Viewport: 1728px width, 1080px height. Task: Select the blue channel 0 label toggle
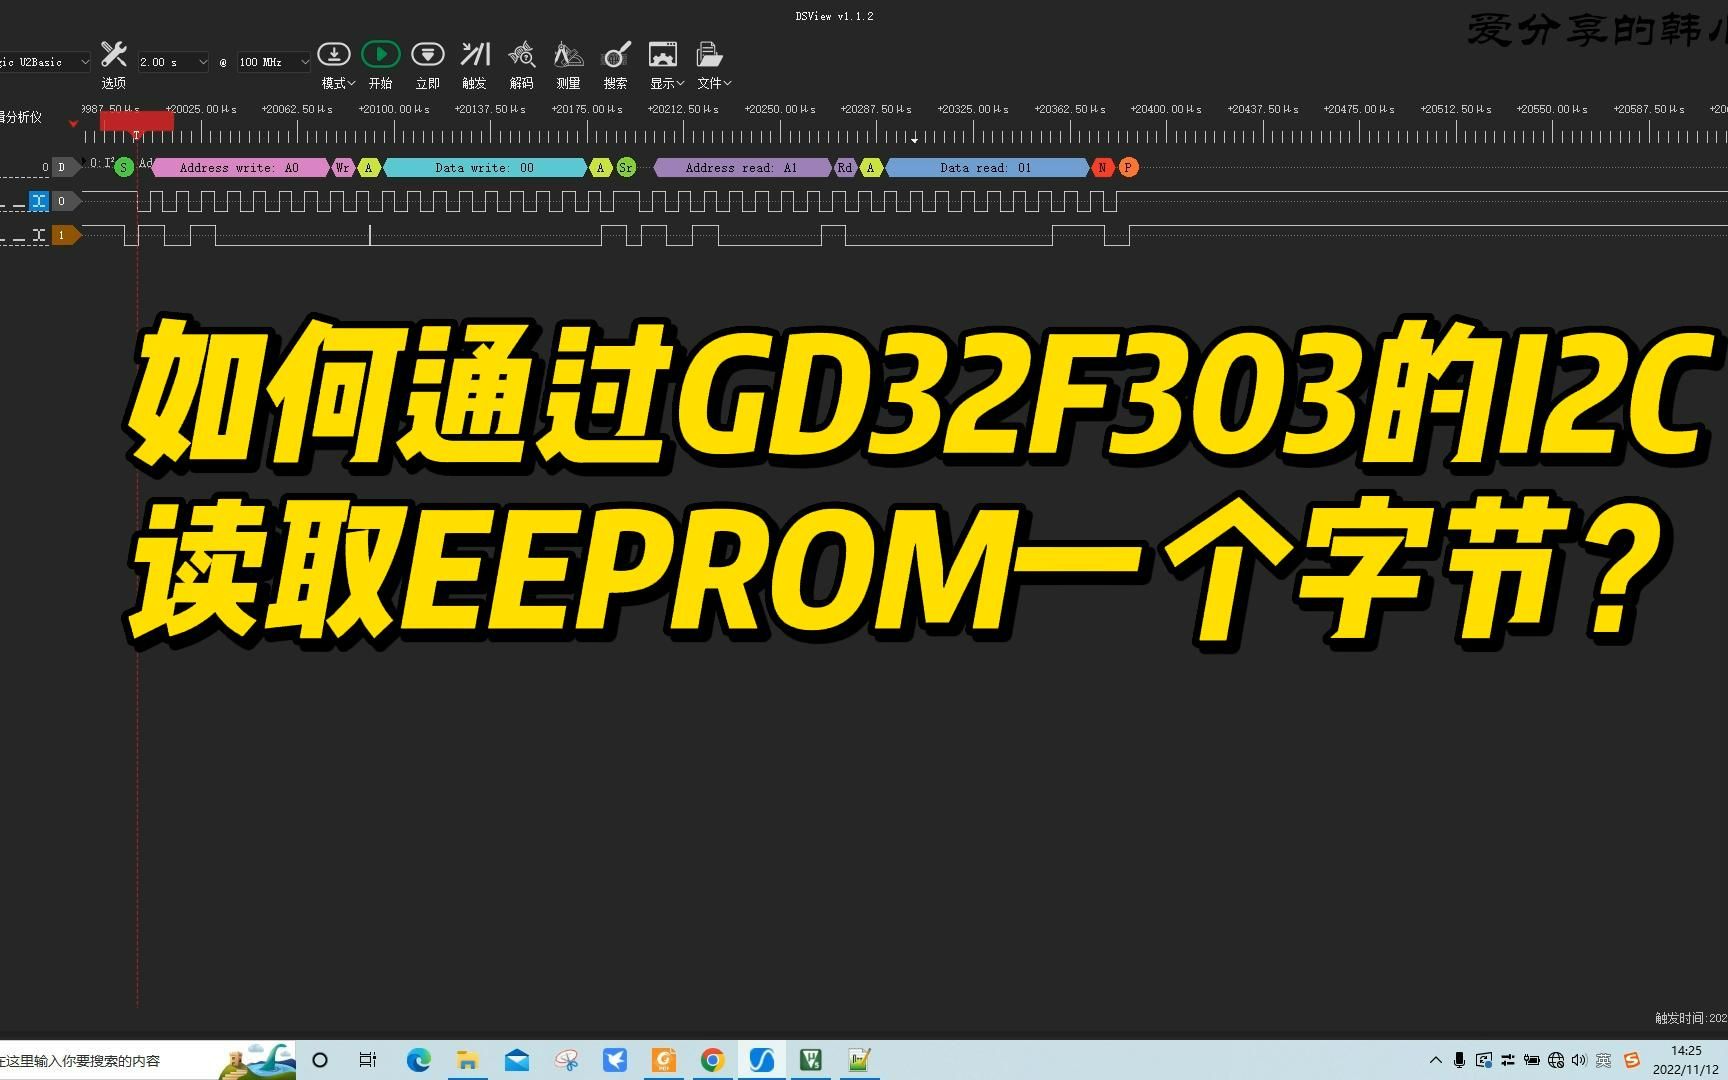tap(39, 201)
